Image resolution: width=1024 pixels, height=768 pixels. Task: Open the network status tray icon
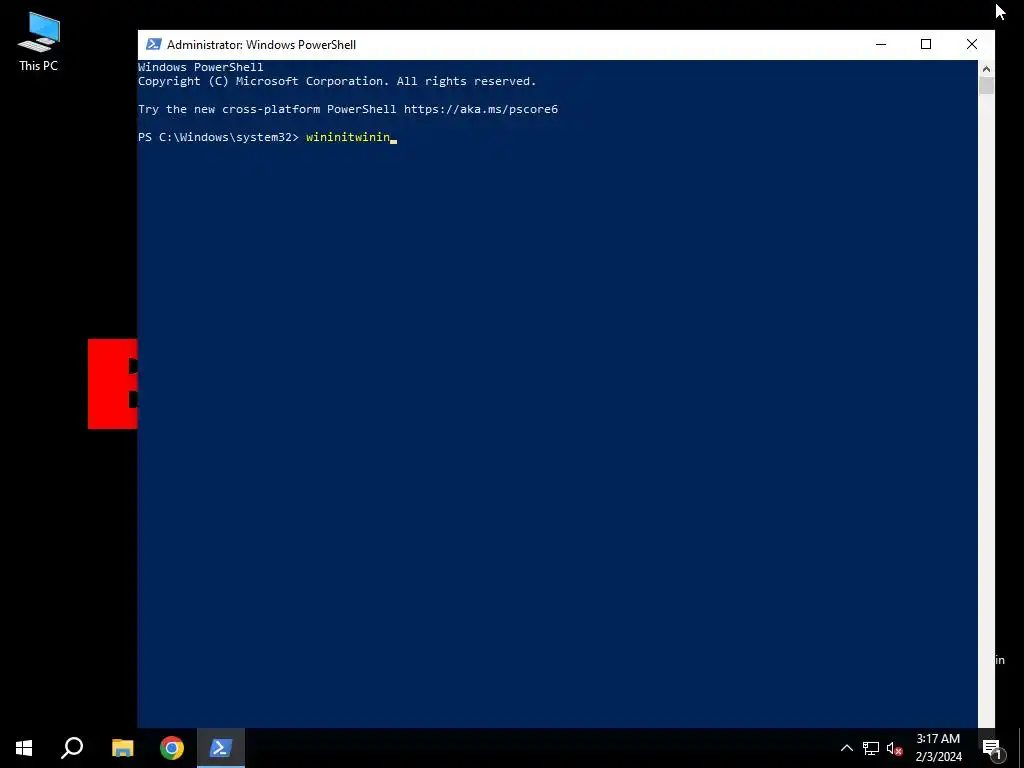pyautogui.click(x=871, y=748)
